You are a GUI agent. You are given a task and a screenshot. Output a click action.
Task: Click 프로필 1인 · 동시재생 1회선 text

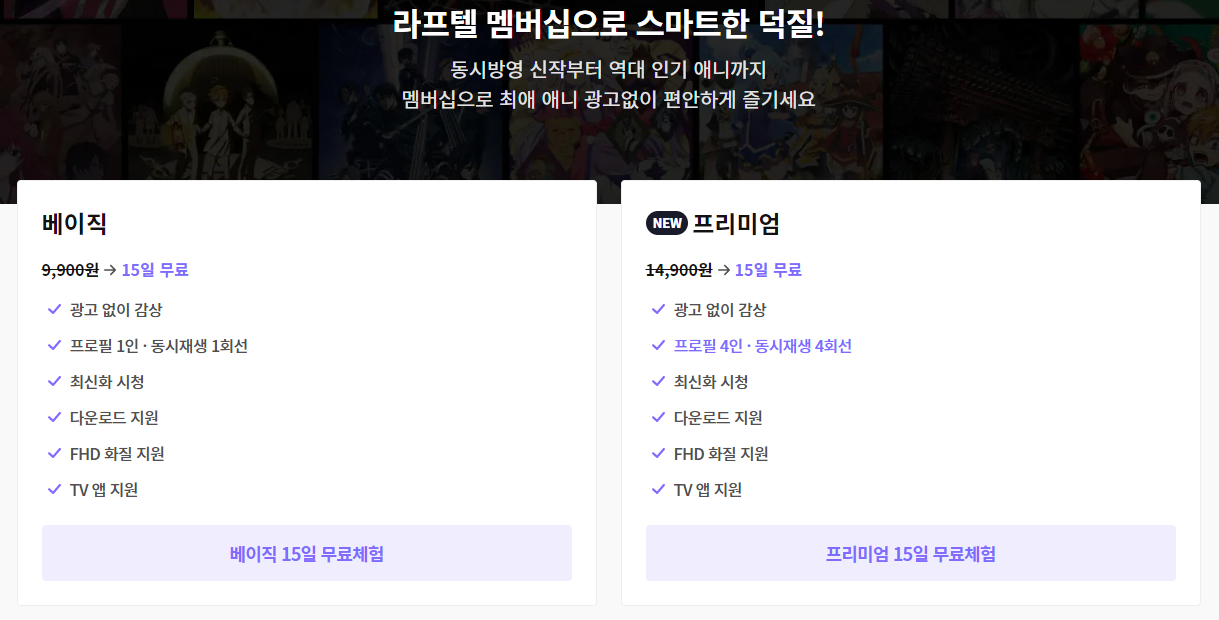tap(159, 346)
